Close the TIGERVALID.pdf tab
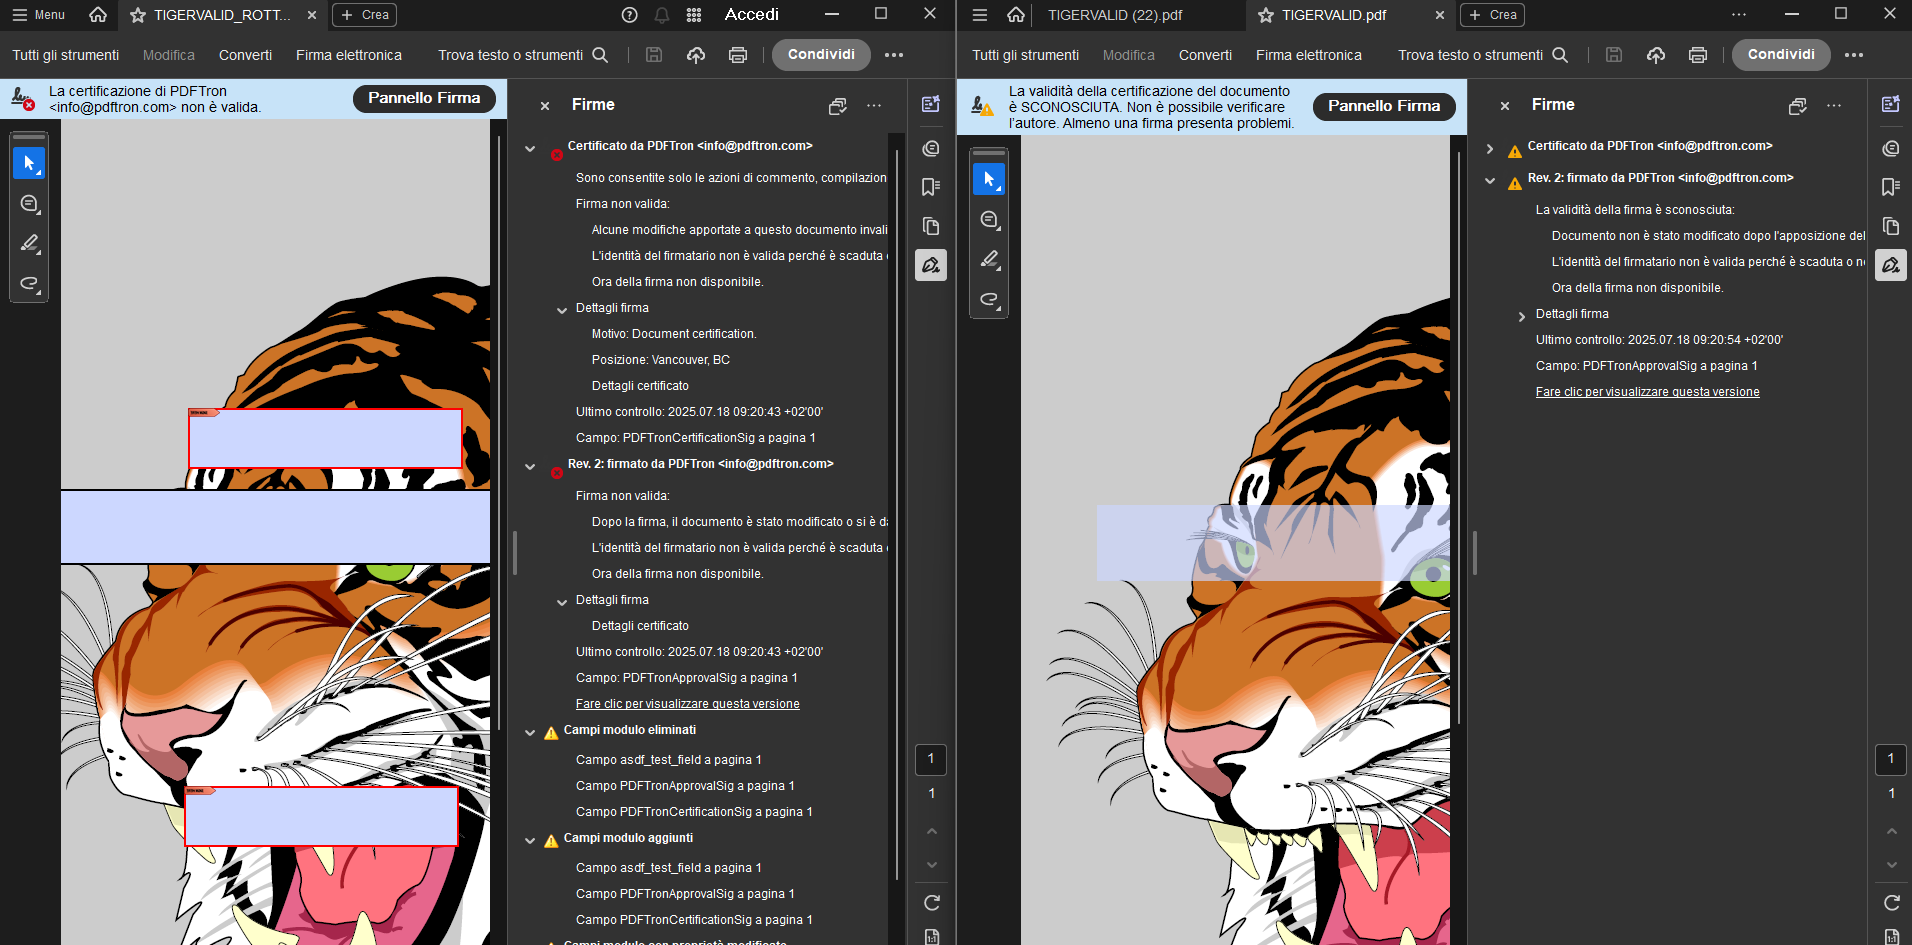The width and height of the screenshot is (1912, 945). click(1439, 15)
